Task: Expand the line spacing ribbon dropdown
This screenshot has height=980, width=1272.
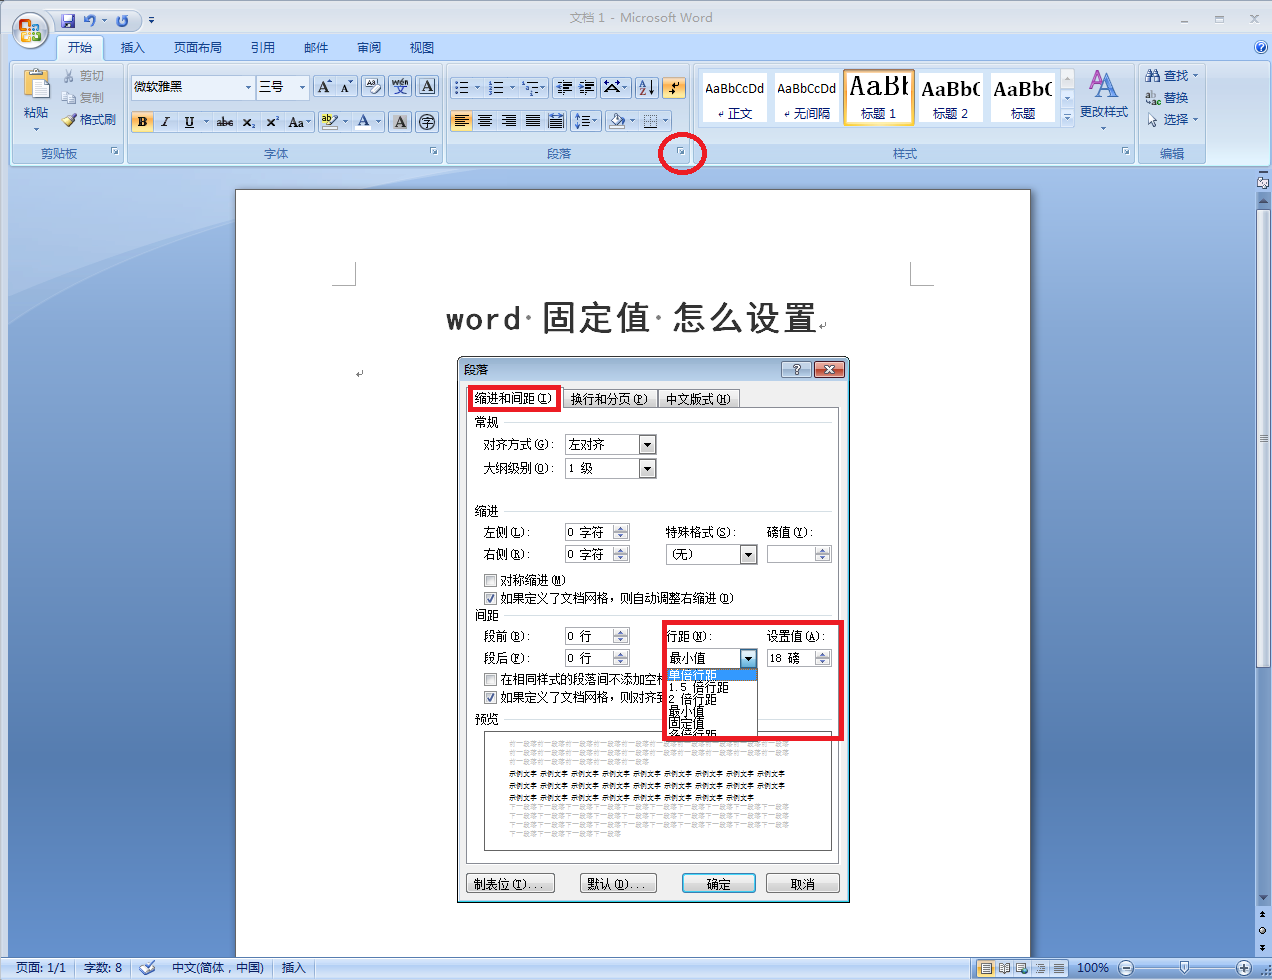Action: 596,121
